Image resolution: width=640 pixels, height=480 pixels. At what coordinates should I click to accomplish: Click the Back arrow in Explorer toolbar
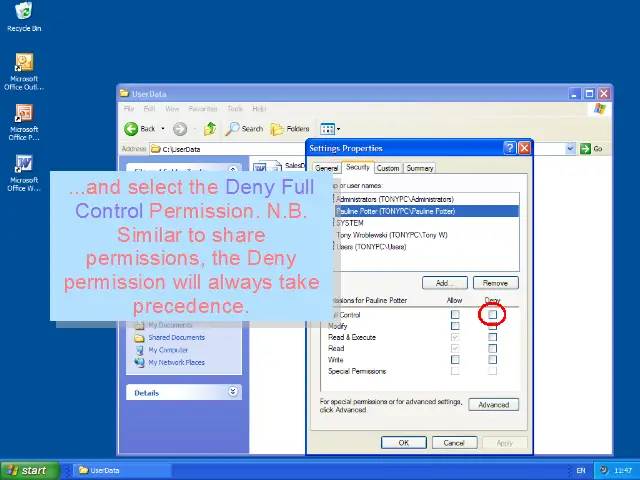(x=139, y=129)
